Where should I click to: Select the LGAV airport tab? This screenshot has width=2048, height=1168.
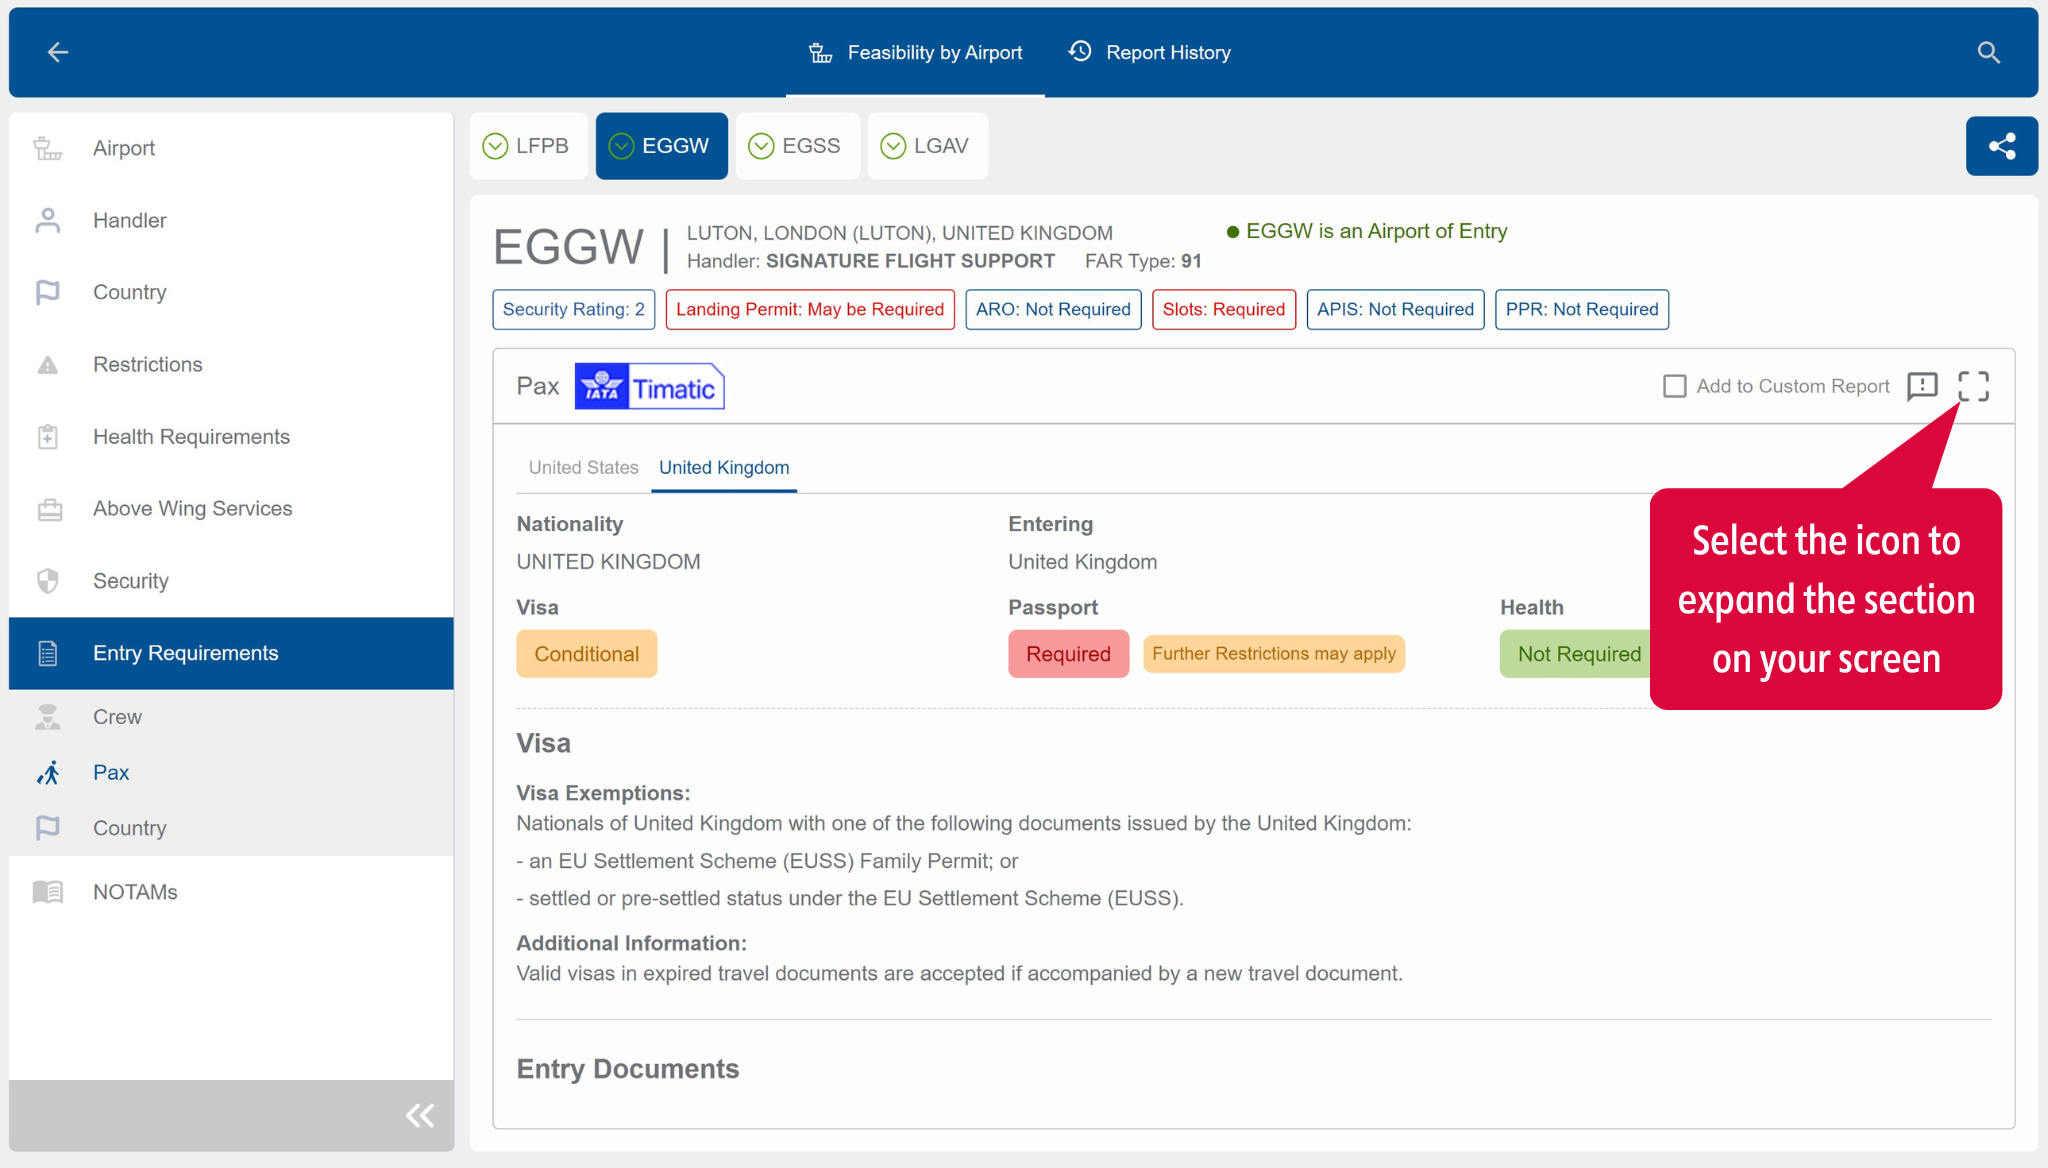coord(927,146)
